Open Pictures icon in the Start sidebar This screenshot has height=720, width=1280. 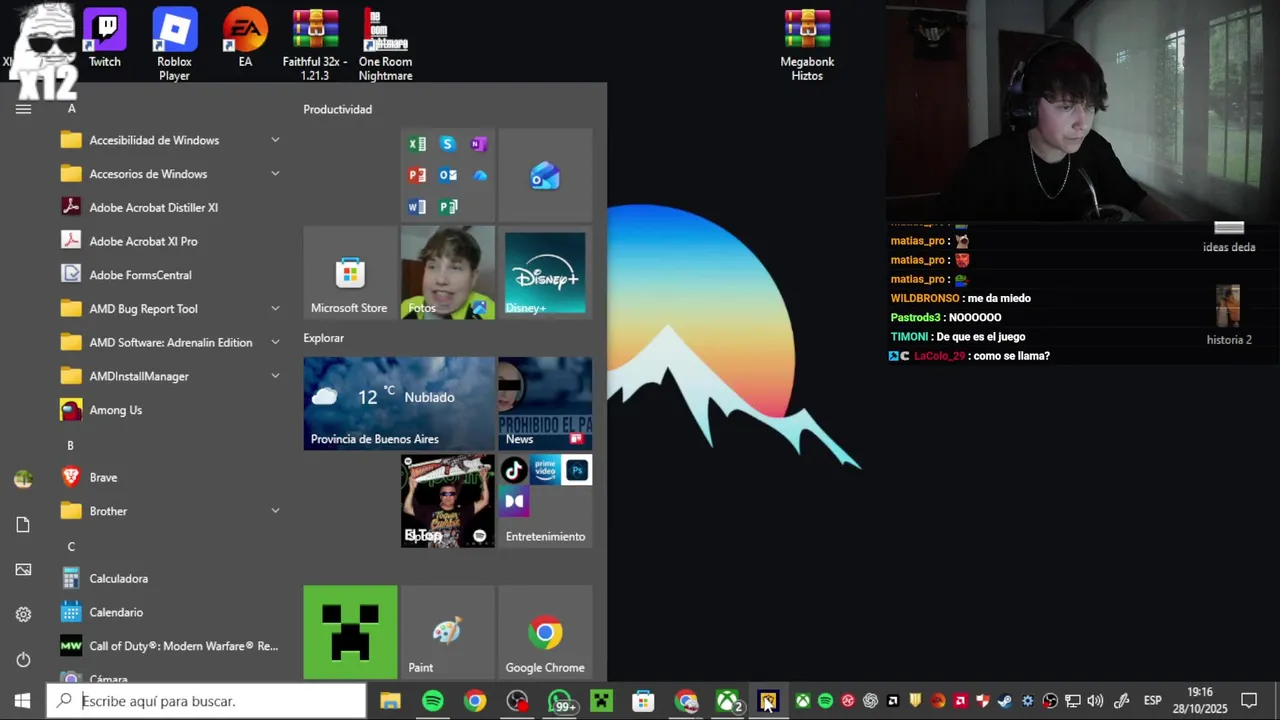[x=23, y=570]
